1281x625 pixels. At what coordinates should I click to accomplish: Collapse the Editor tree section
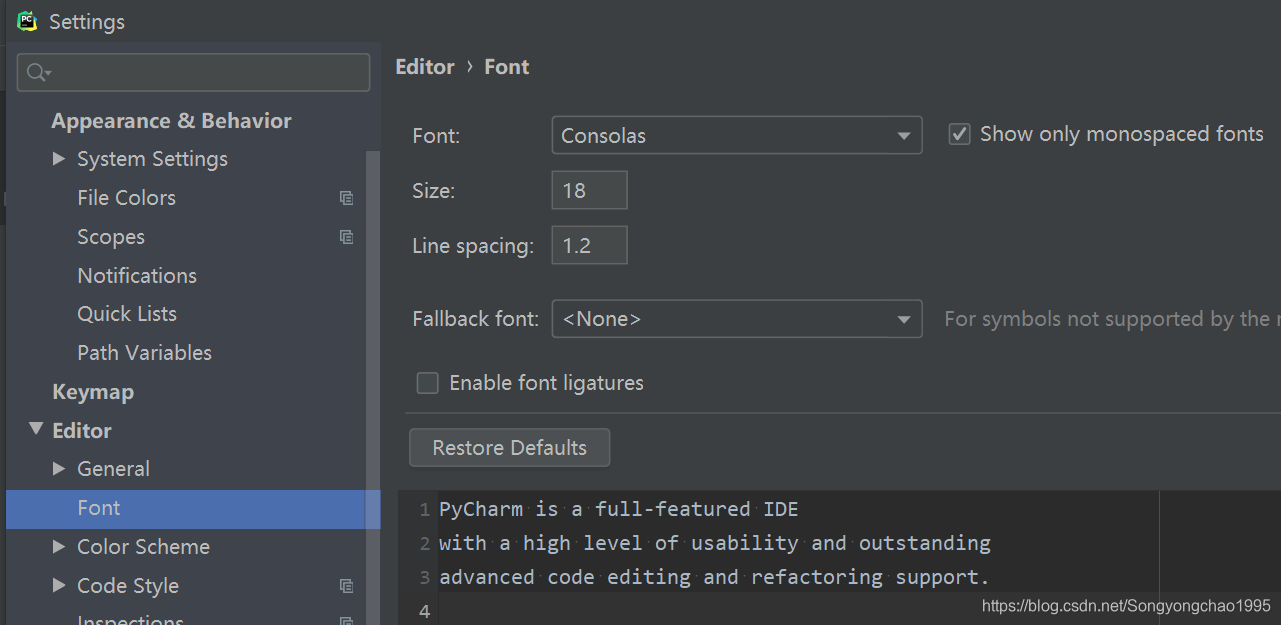tap(36, 429)
